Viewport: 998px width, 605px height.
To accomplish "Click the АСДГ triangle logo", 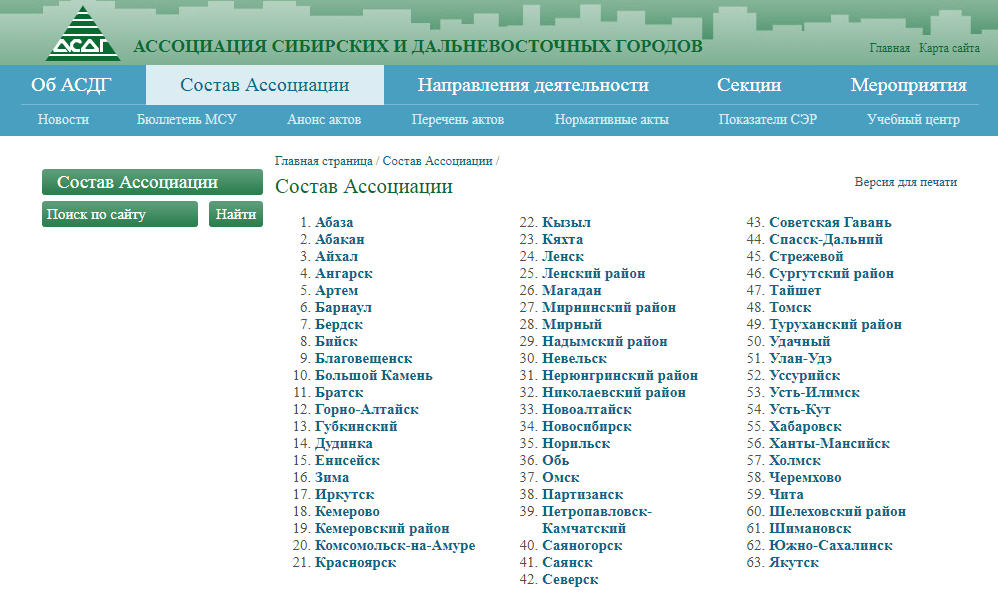I will (83, 34).
